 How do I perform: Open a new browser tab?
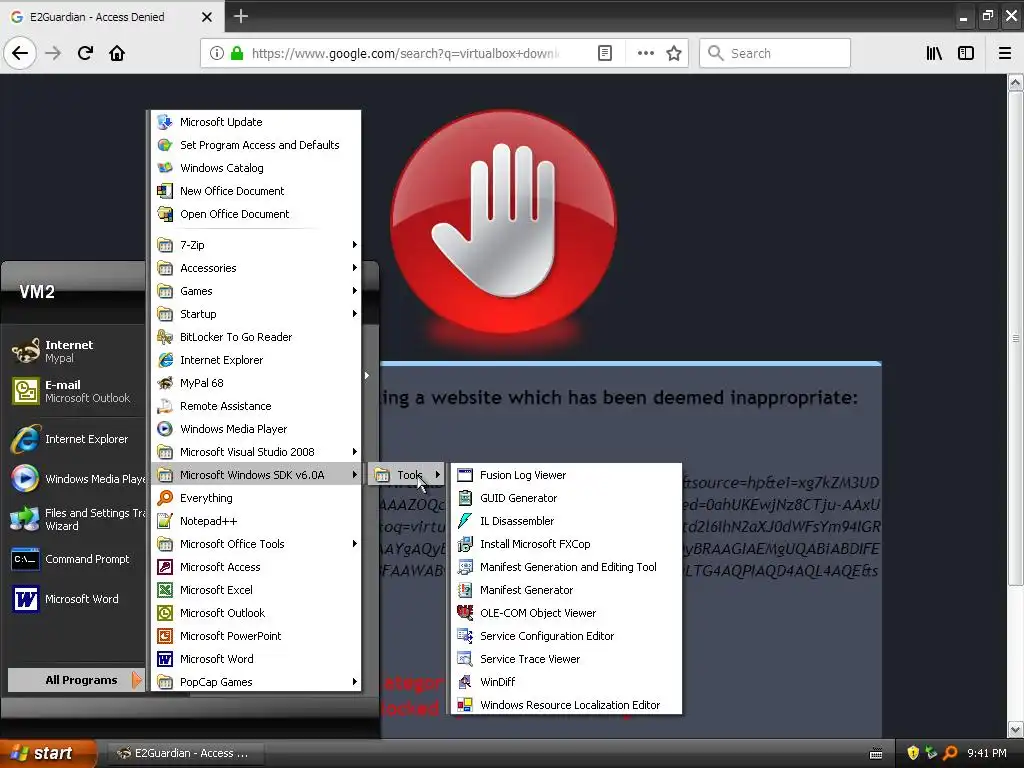[x=241, y=16]
